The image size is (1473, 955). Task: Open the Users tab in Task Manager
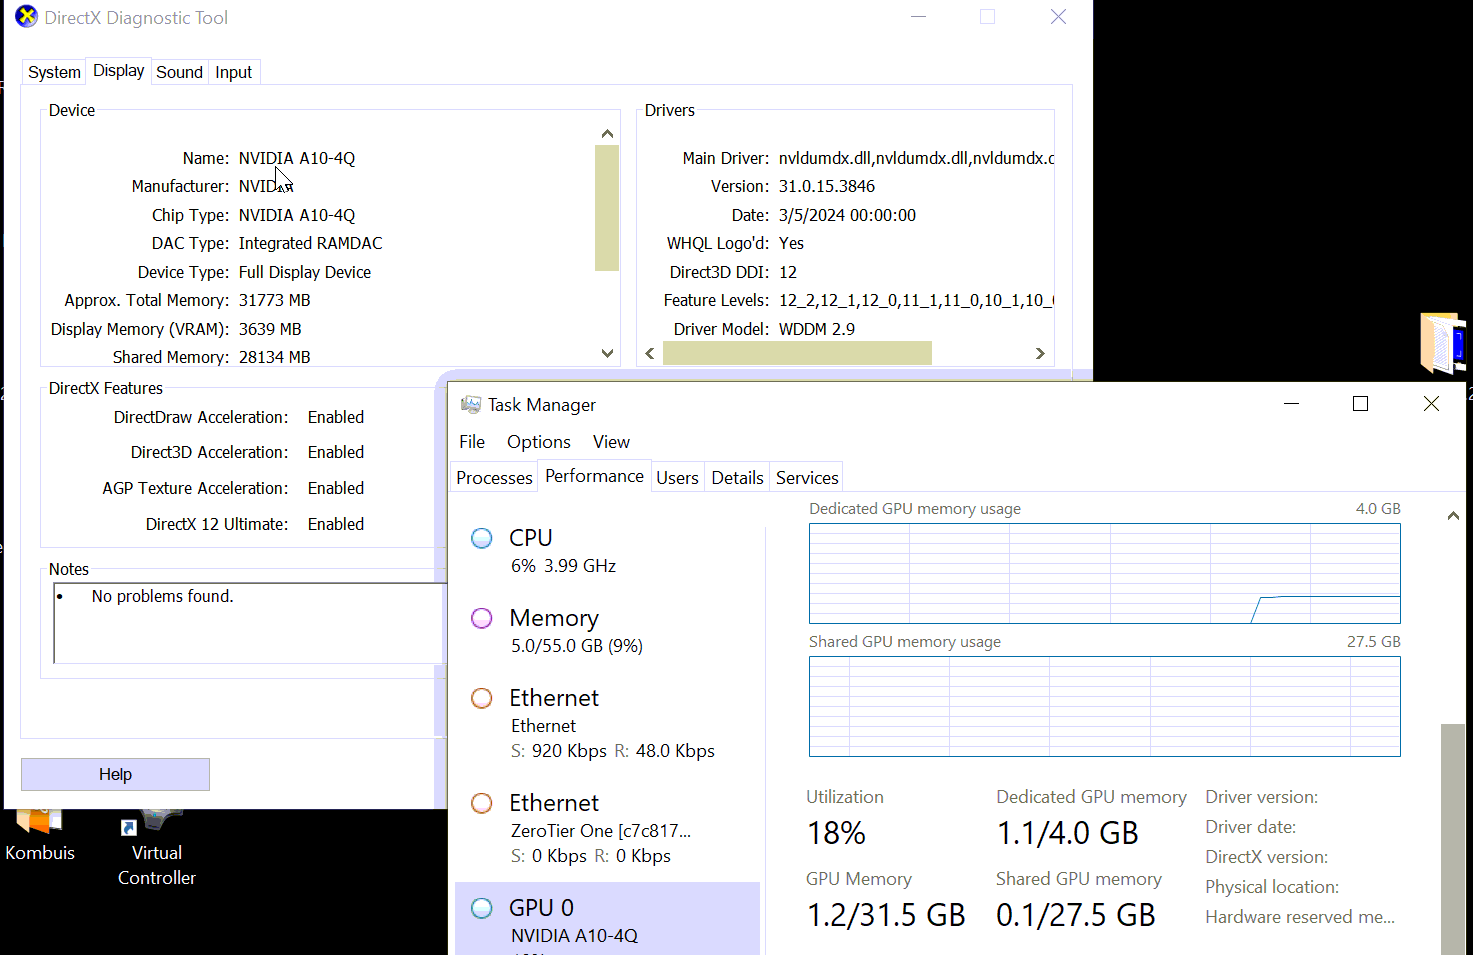tap(677, 478)
